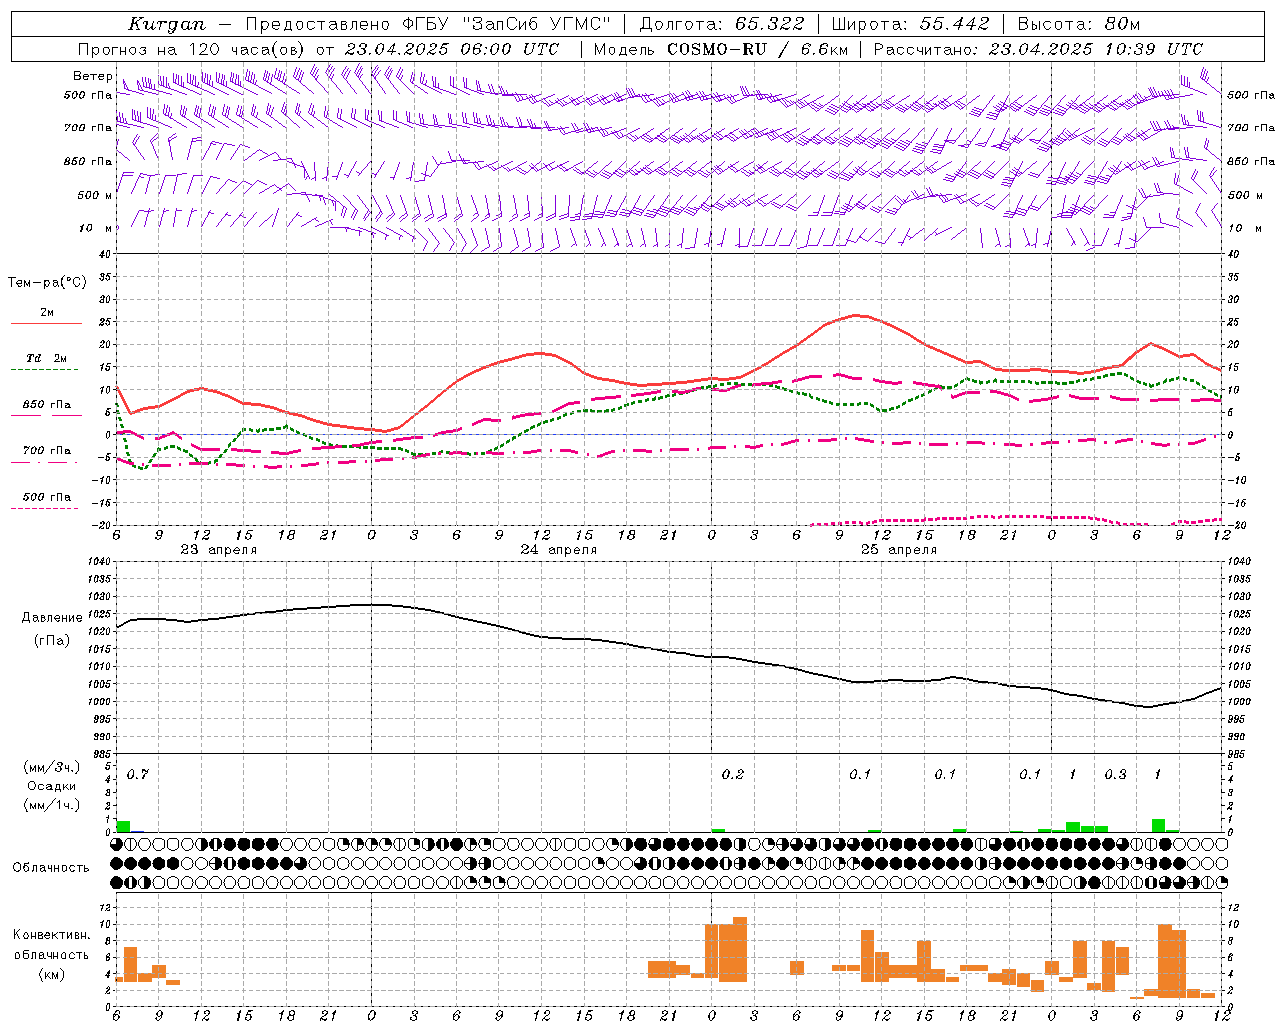
Task: Click the 500 м wind level label on left
Action: [x=95, y=195]
